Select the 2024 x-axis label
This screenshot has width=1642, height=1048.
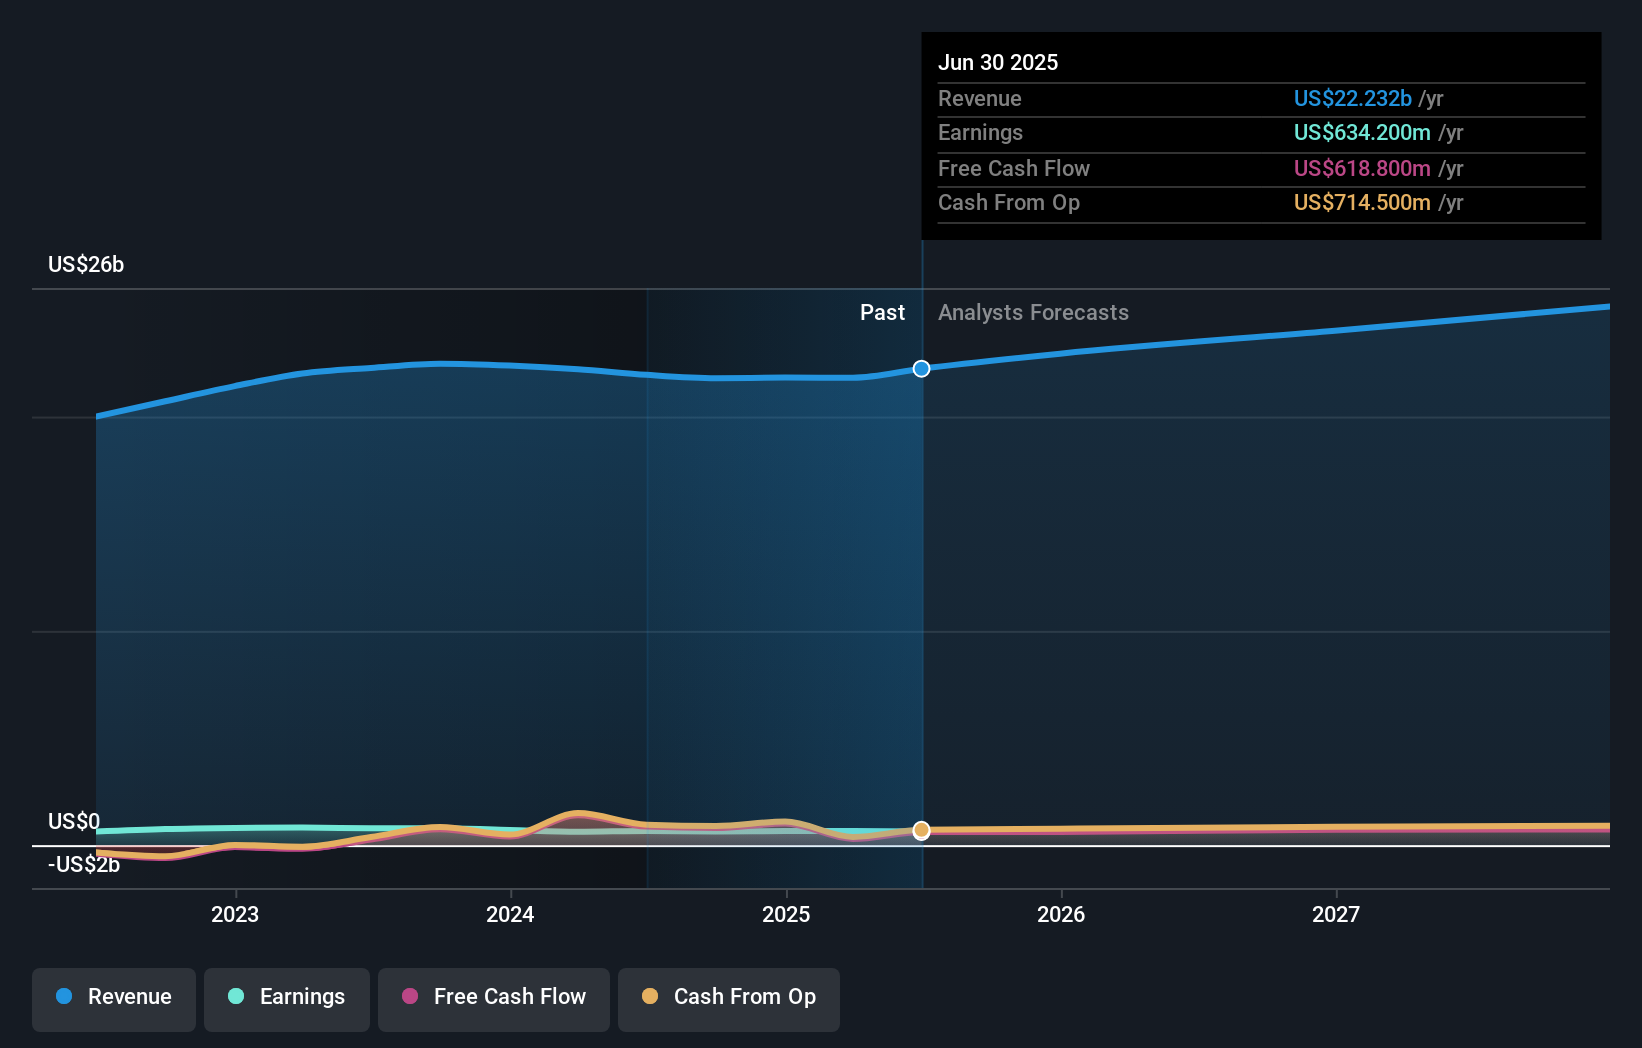click(510, 914)
